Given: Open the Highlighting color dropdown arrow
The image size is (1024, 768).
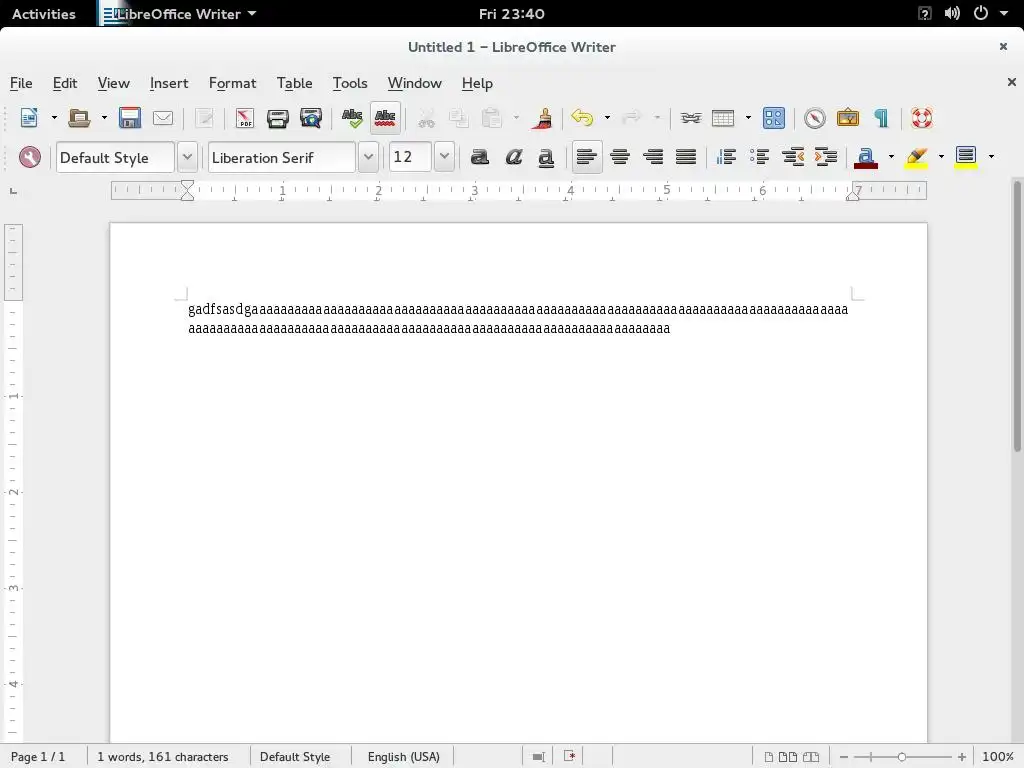Looking at the screenshot, I should click(x=941, y=157).
